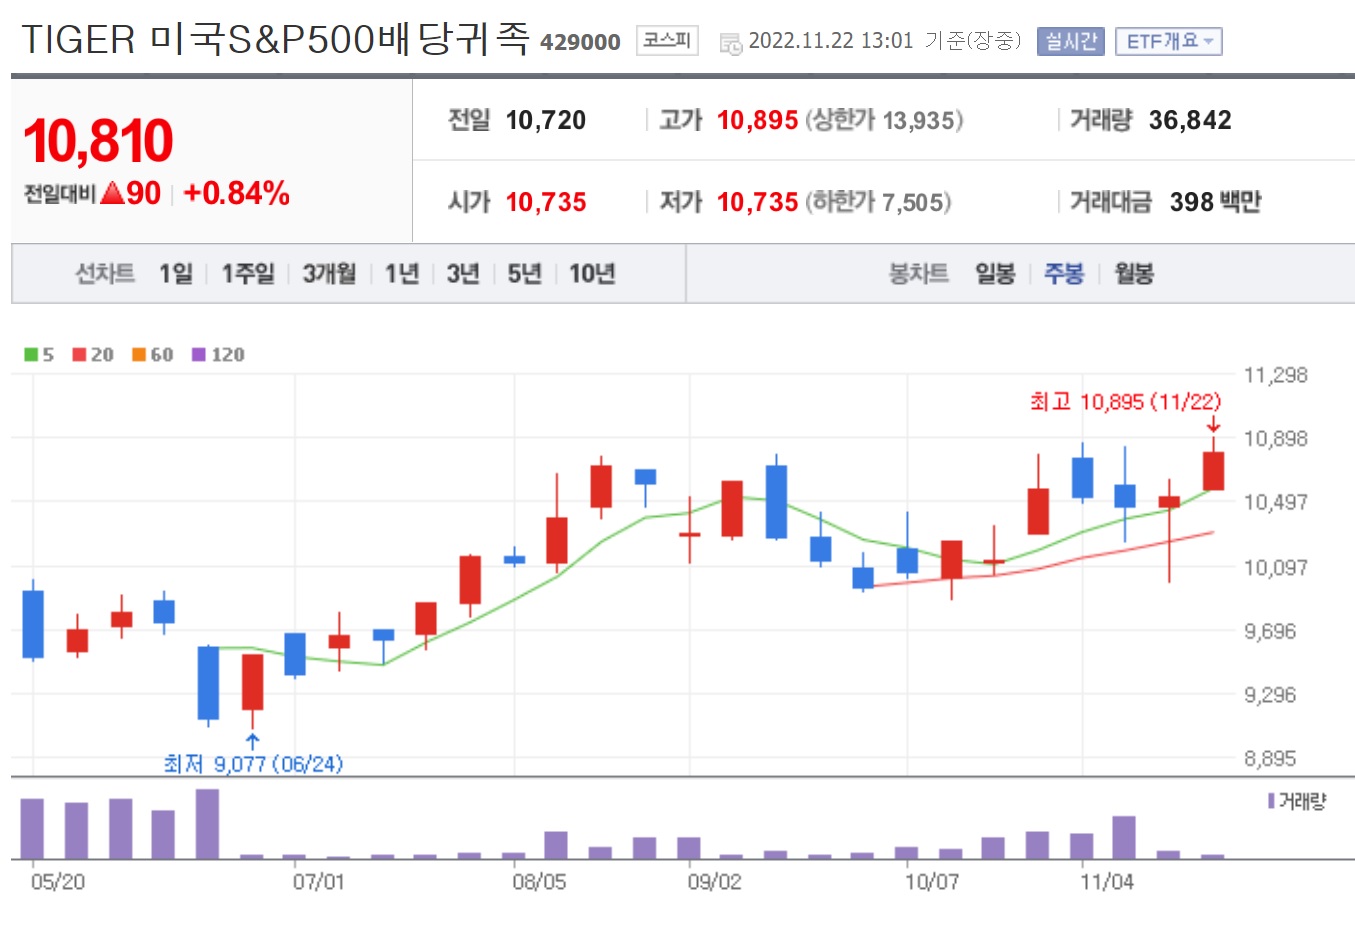
Task: Click the clock icon beside the timestamp
Action: pyautogui.click(x=732, y=44)
